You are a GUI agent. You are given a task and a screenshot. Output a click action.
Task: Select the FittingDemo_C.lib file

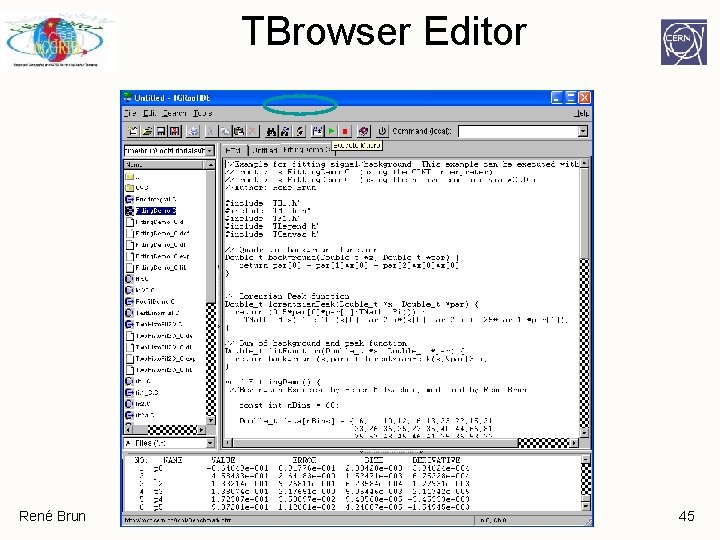(157, 267)
